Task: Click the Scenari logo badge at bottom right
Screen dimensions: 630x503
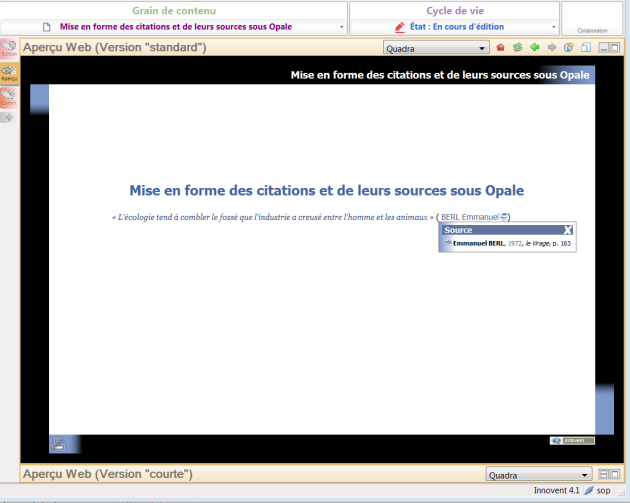Action: (x=572, y=441)
